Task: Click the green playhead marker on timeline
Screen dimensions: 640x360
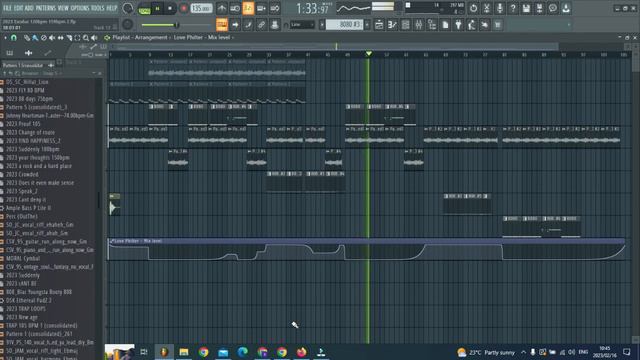Action: pyautogui.click(x=369, y=54)
